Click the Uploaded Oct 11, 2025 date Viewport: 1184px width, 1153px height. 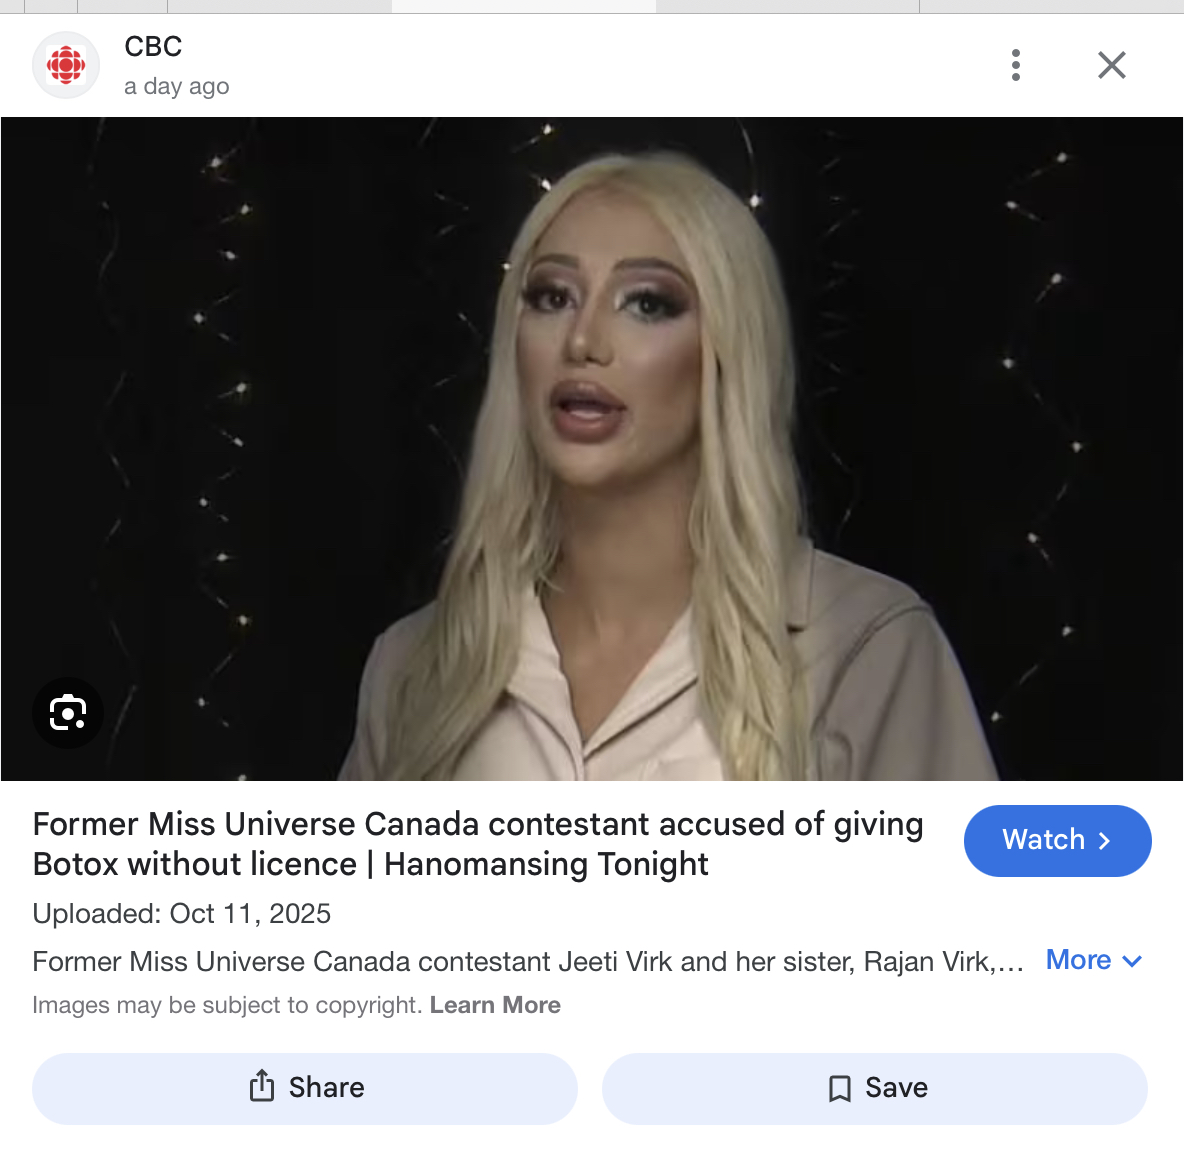click(x=181, y=914)
